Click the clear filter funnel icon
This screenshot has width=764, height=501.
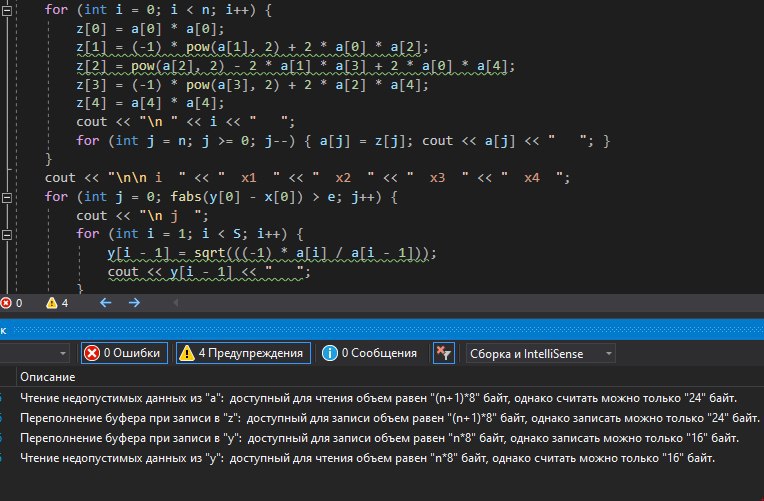tap(444, 353)
